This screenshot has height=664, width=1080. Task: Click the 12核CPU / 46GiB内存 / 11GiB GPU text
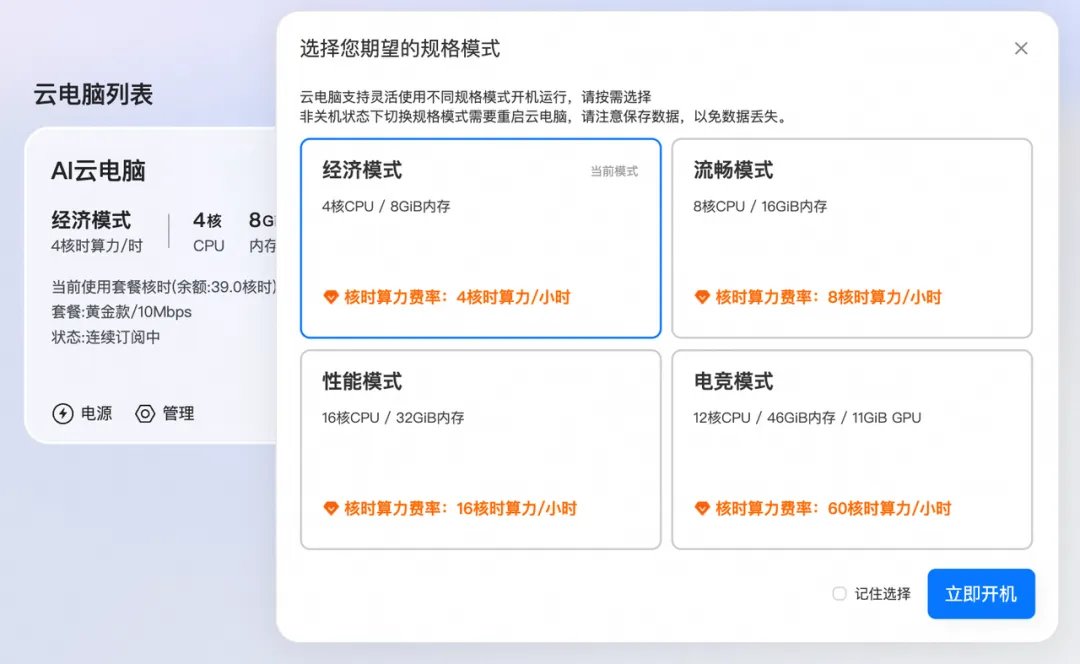point(807,417)
